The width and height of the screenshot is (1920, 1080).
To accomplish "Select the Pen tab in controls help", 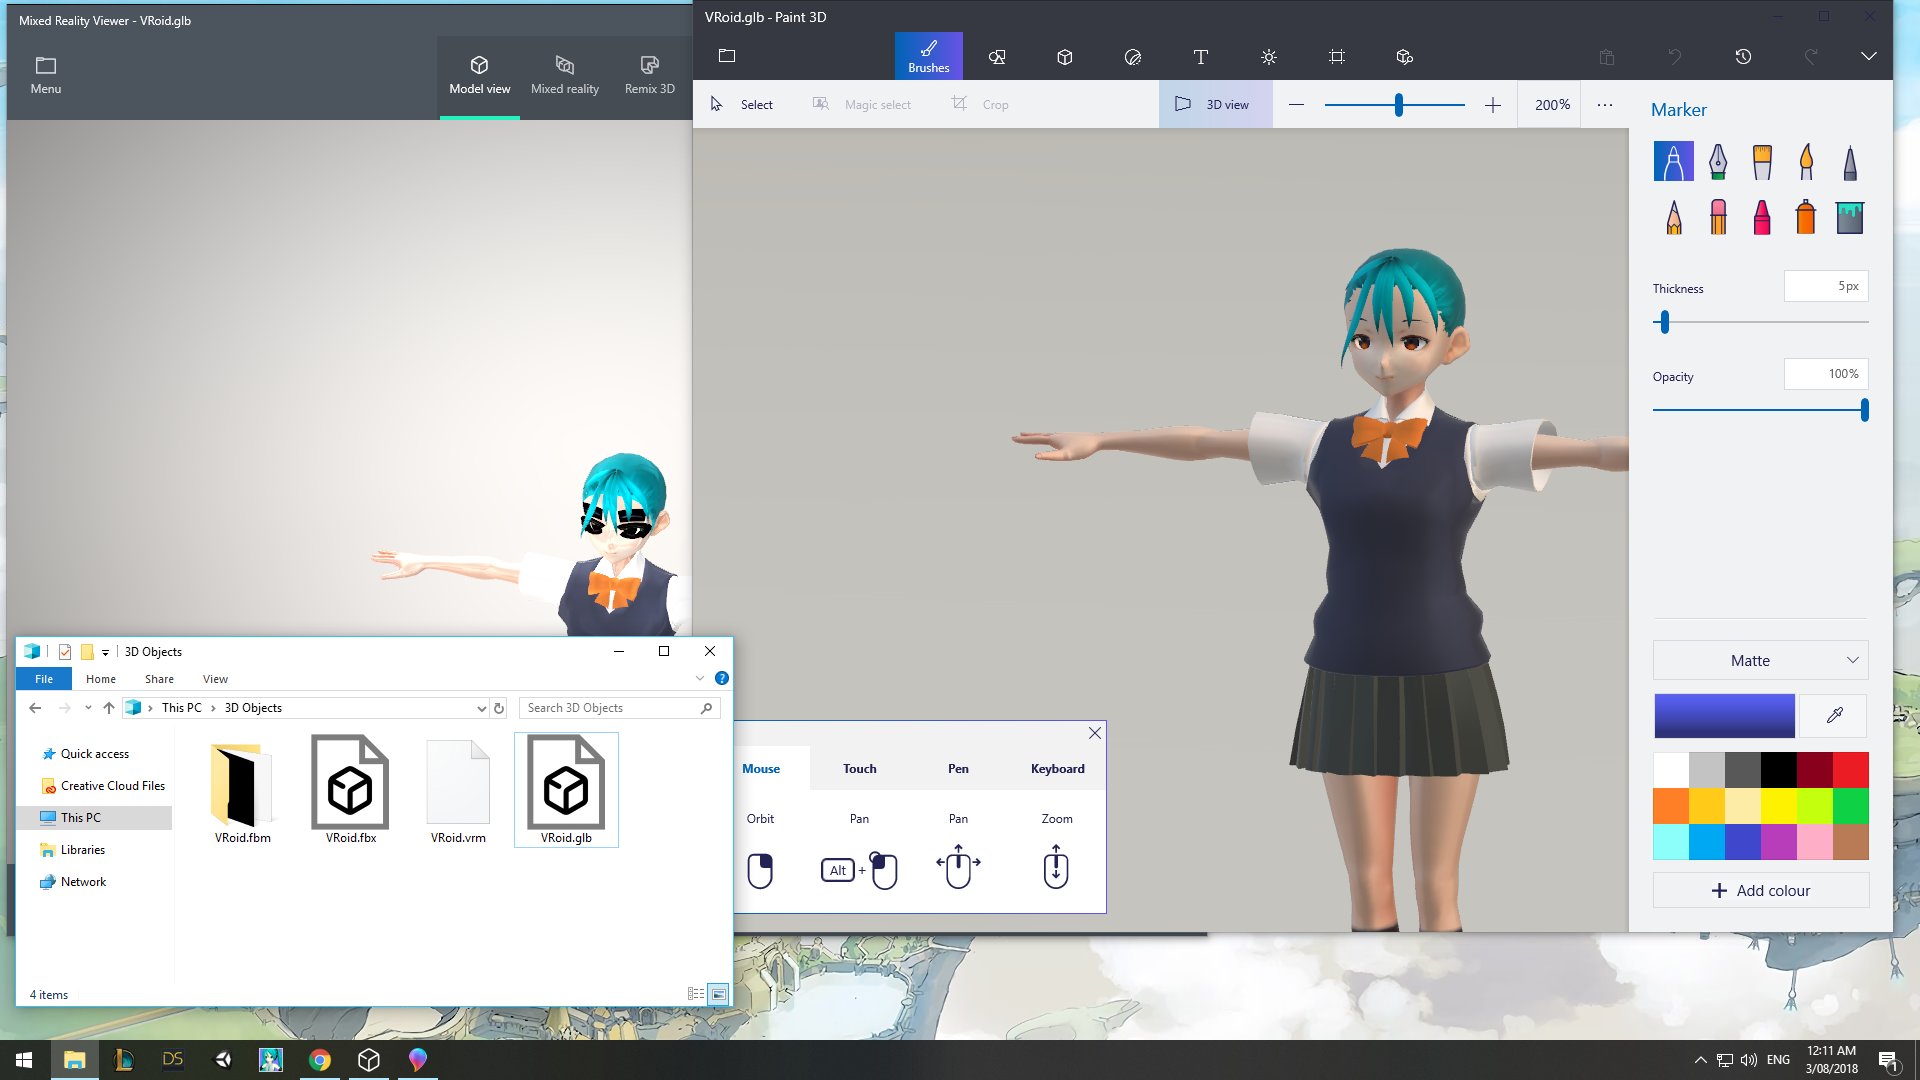I will coord(958,769).
